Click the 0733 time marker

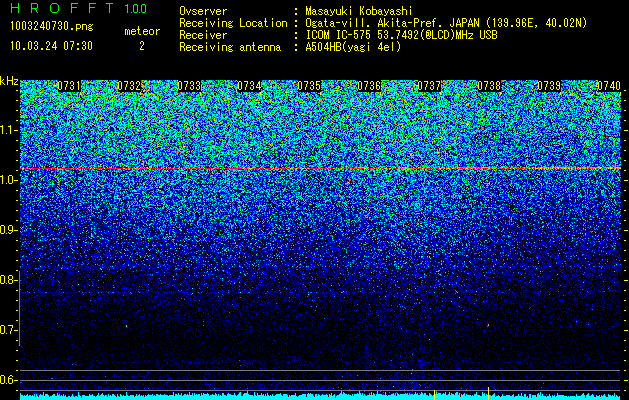coord(189,86)
